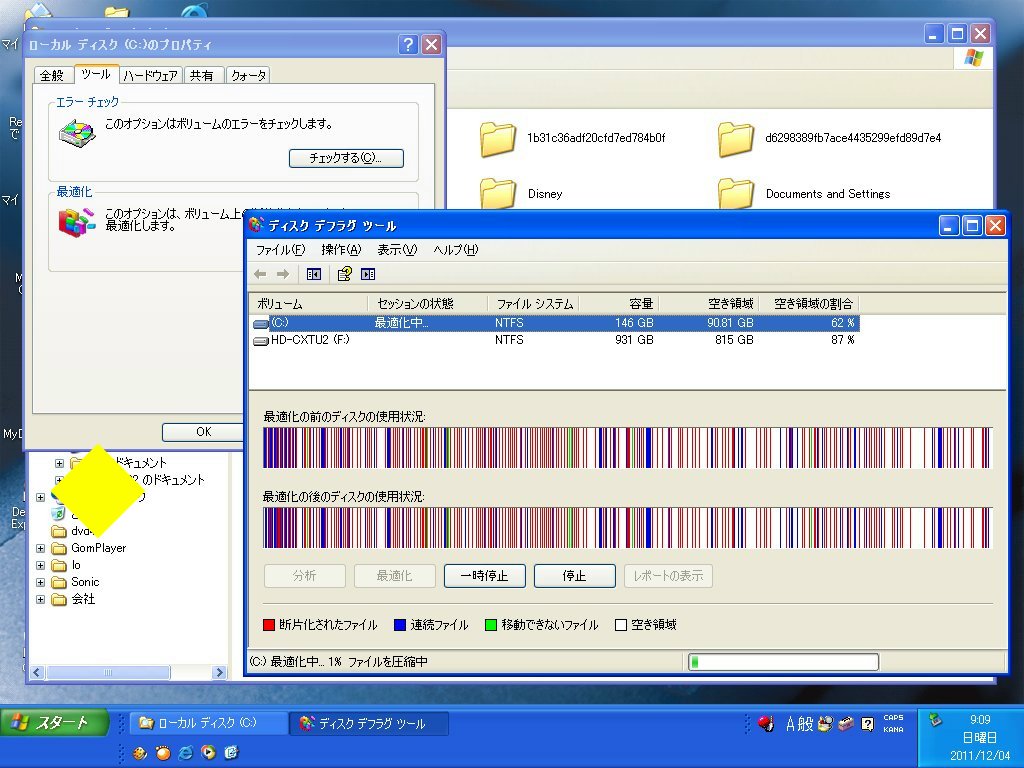Open the 操作(A) menu
This screenshot has height=768, width=1024.
(340, 250)
